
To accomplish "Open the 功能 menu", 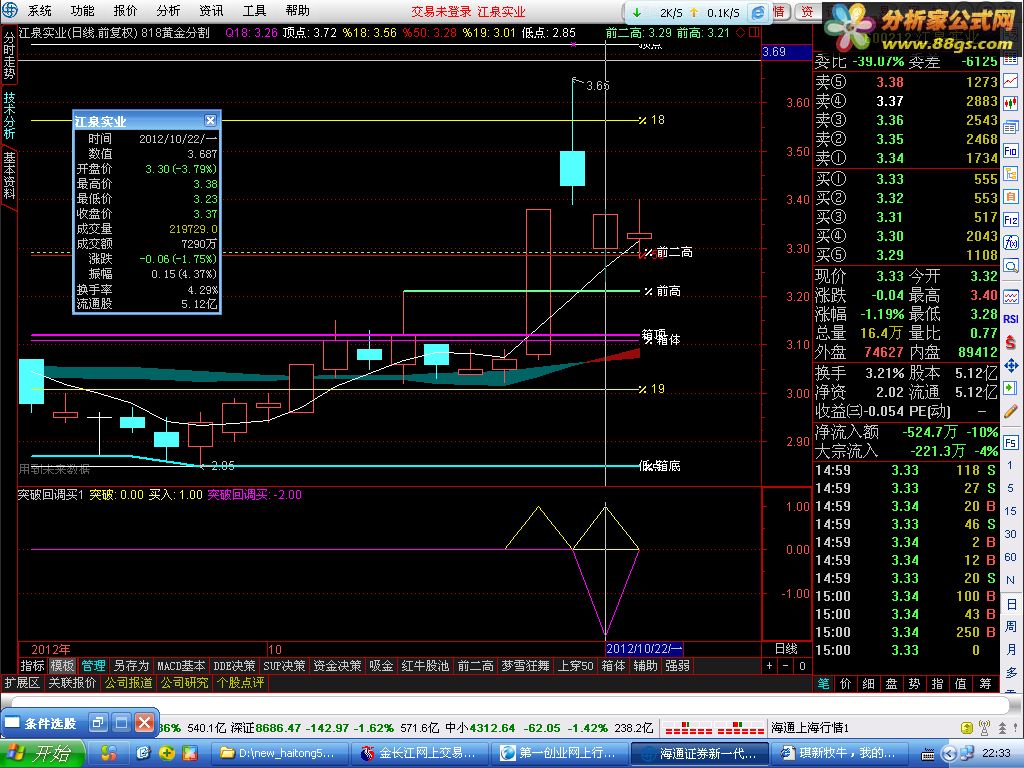I will pos(82,10).
